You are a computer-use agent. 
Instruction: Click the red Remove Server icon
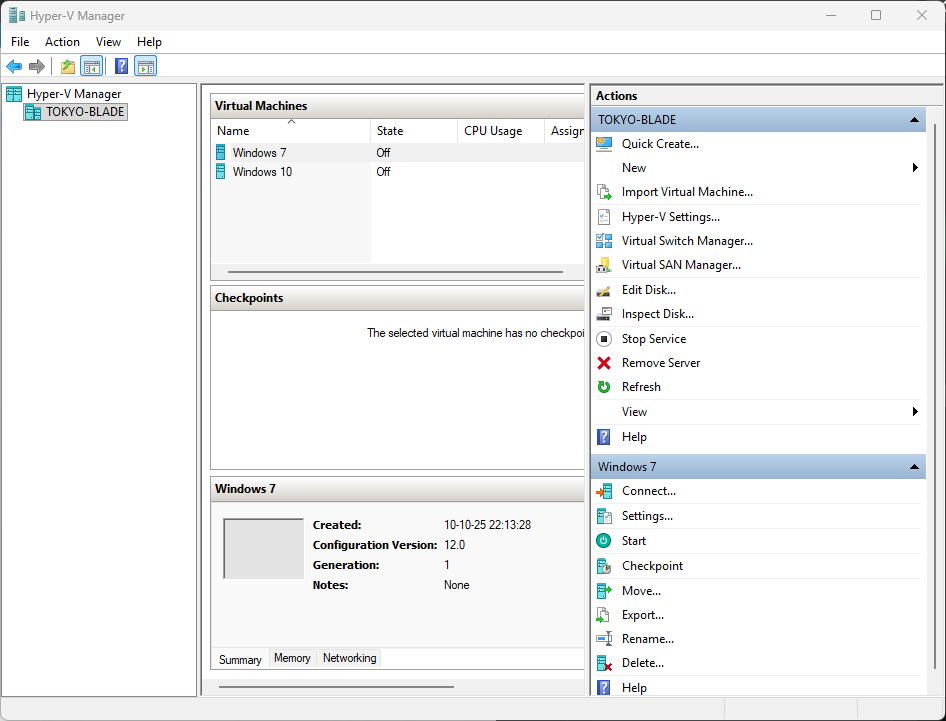pos(604,363)
